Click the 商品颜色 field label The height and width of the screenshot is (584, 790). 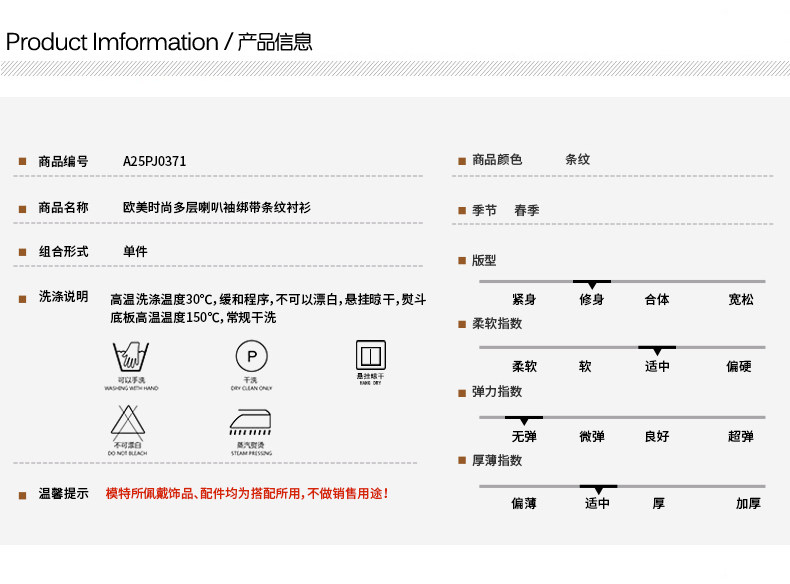pos(497,160)
